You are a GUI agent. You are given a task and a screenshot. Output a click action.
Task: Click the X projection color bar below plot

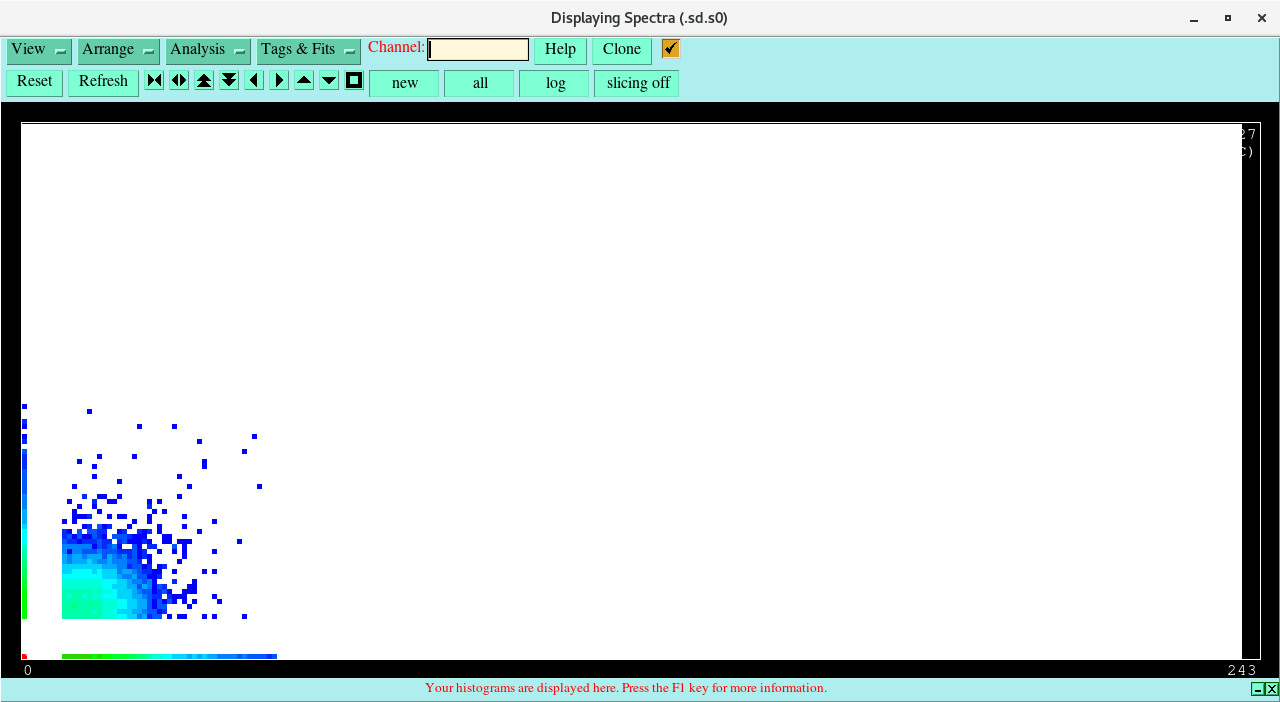[x=169, y=657]
